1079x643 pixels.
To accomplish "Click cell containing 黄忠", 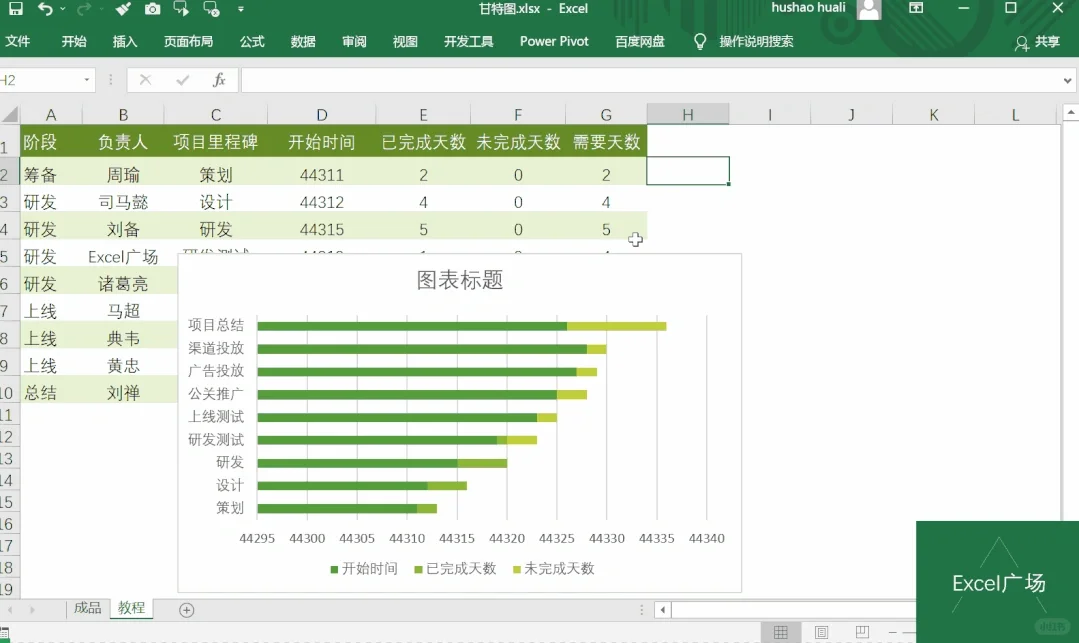I will 123,366.
